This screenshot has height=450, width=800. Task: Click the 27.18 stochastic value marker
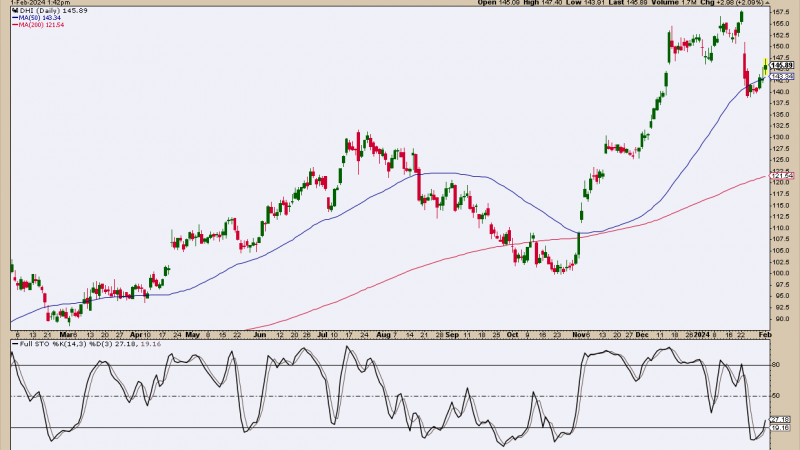tap(781, 419)
